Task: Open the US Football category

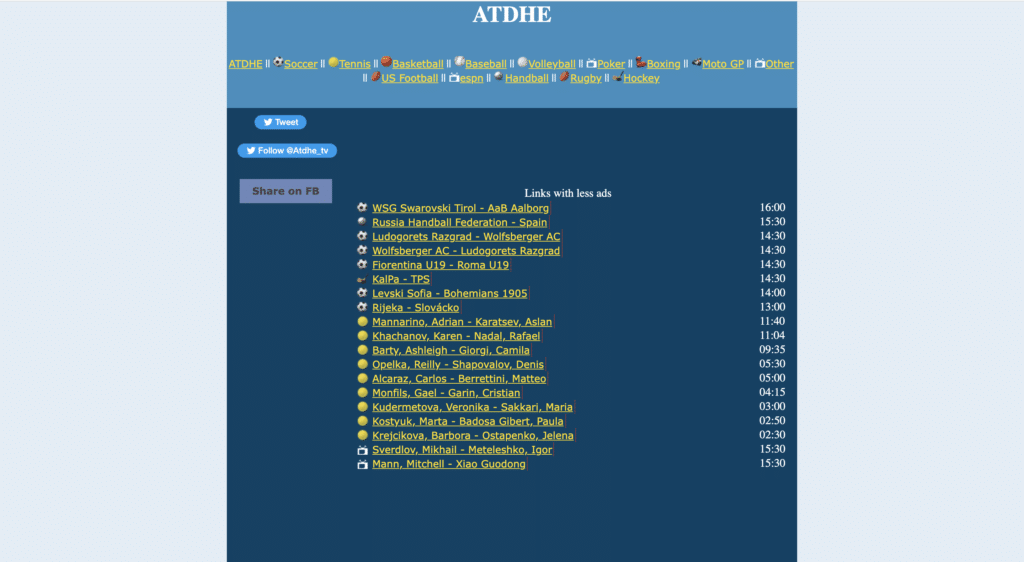Action: 409,78
